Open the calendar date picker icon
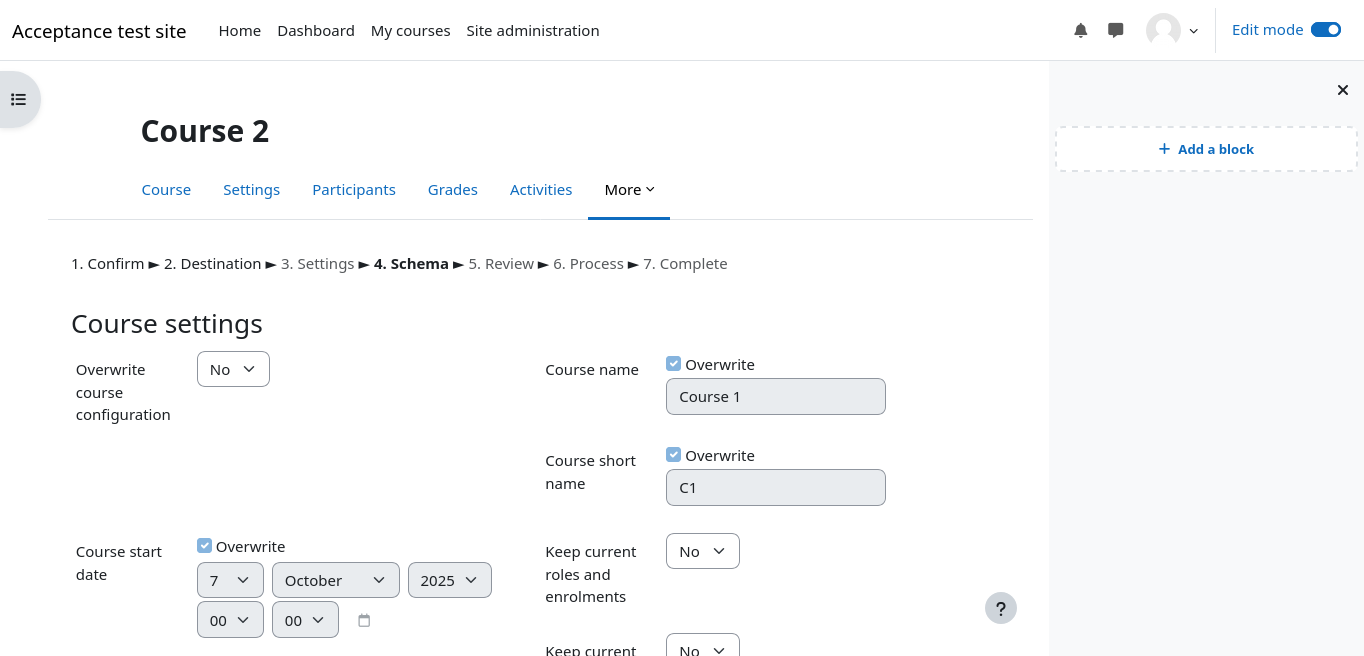Viewport: 1364px width, 656px height. click(364, 621)
